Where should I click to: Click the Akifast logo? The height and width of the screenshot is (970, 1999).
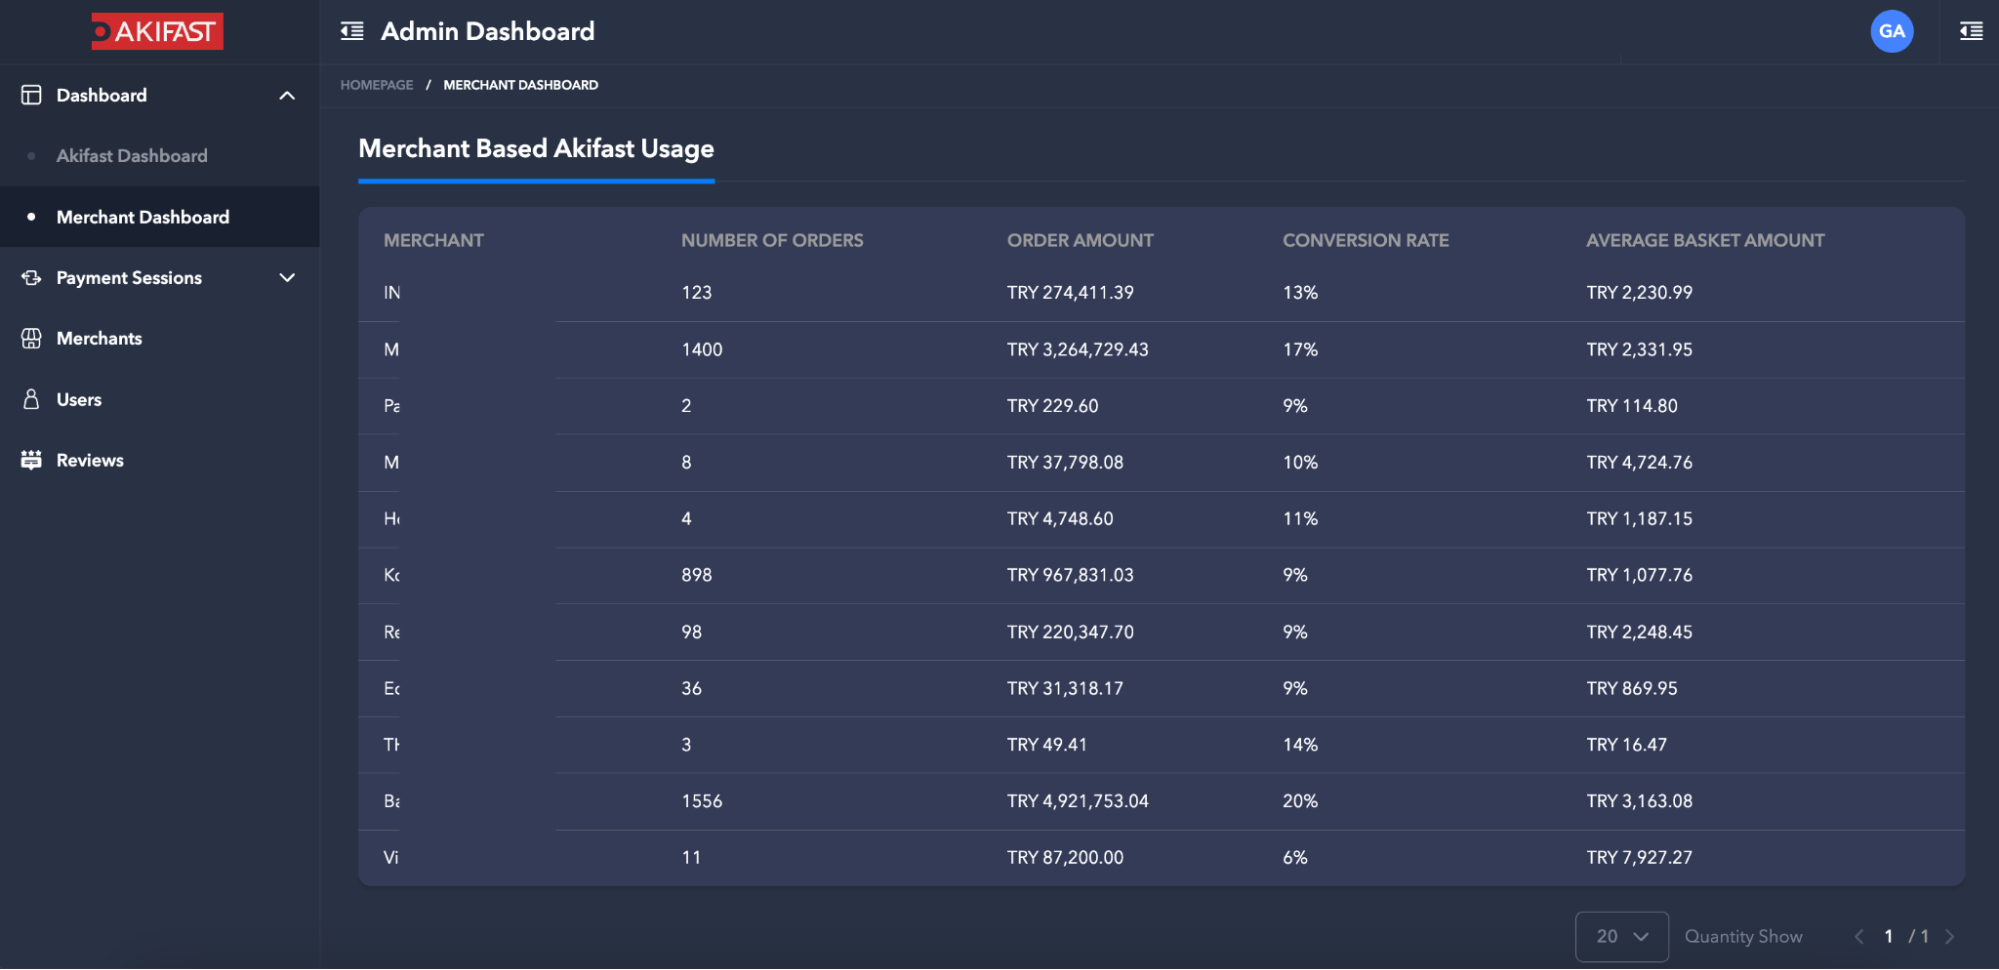[x=157, y=32]
